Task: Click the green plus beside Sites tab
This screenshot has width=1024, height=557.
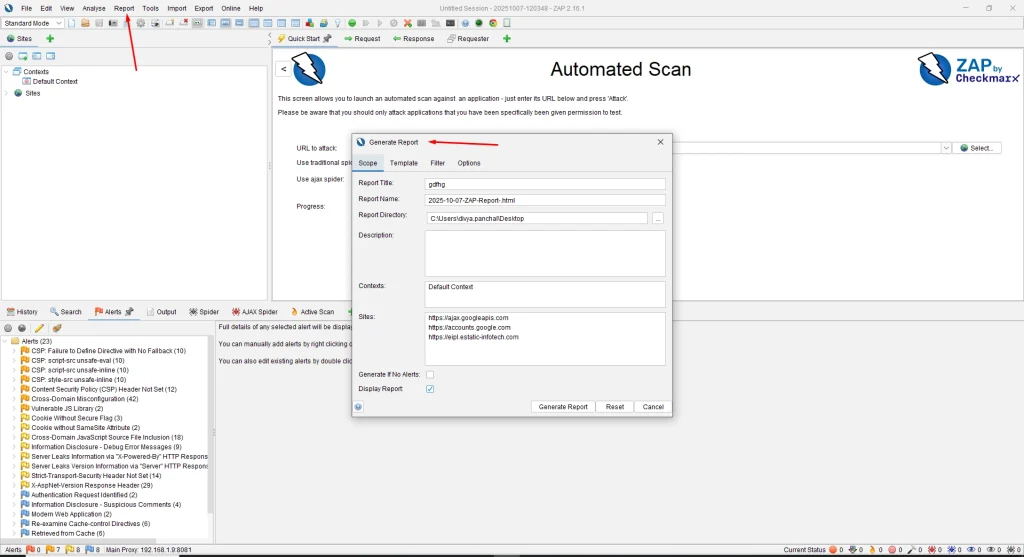Action: click(50, 38)
